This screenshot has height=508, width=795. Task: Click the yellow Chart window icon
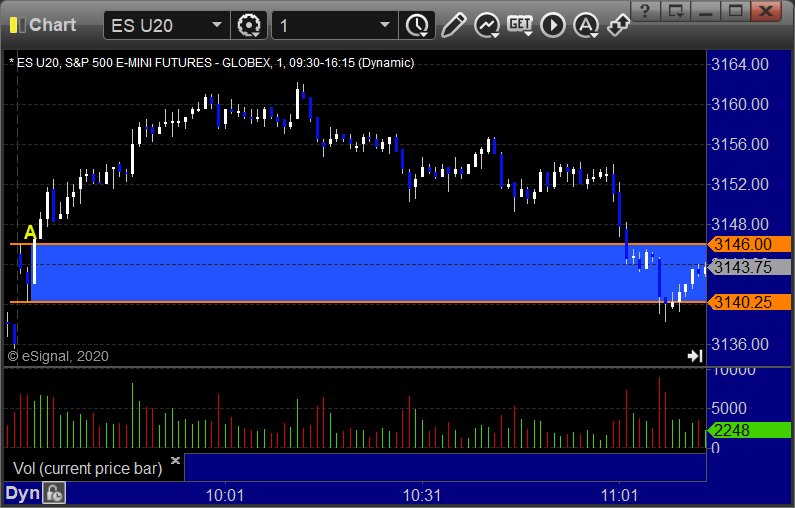[x=17, y=25]
